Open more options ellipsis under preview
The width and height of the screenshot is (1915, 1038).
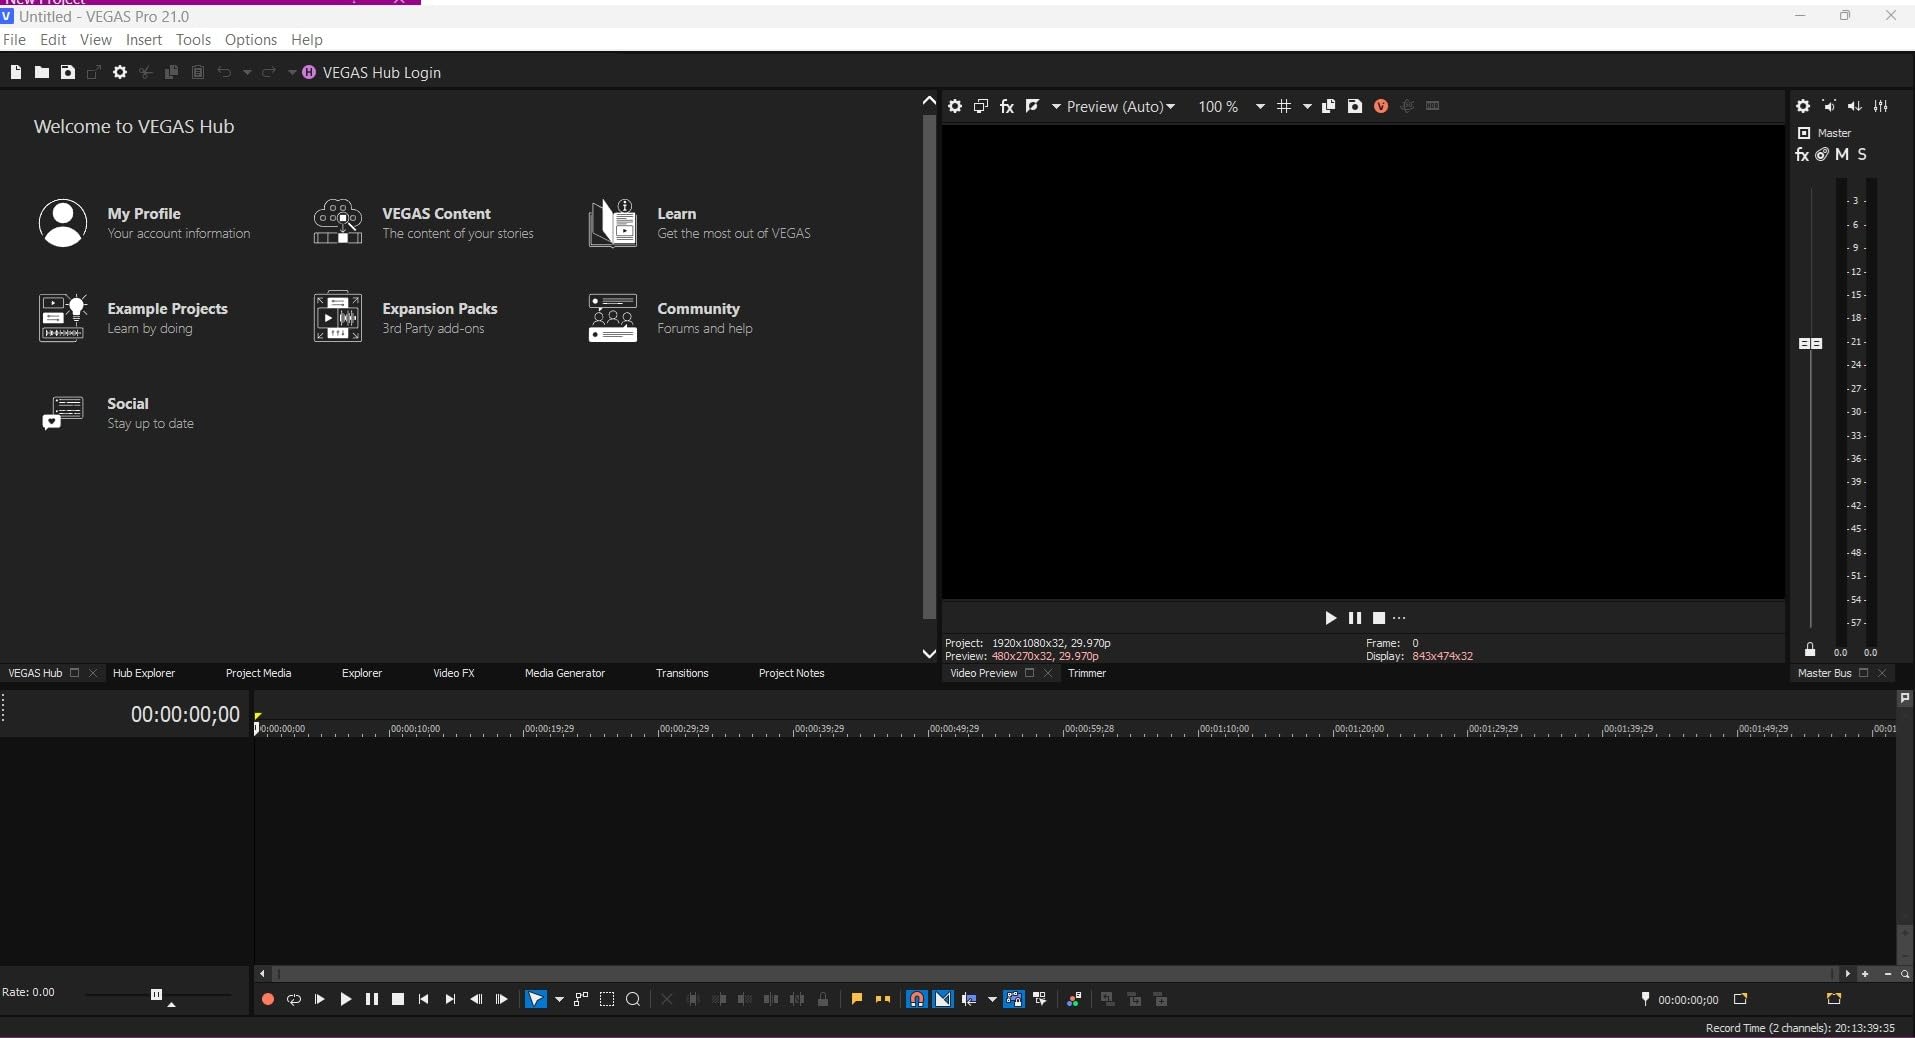[1399, 618]
